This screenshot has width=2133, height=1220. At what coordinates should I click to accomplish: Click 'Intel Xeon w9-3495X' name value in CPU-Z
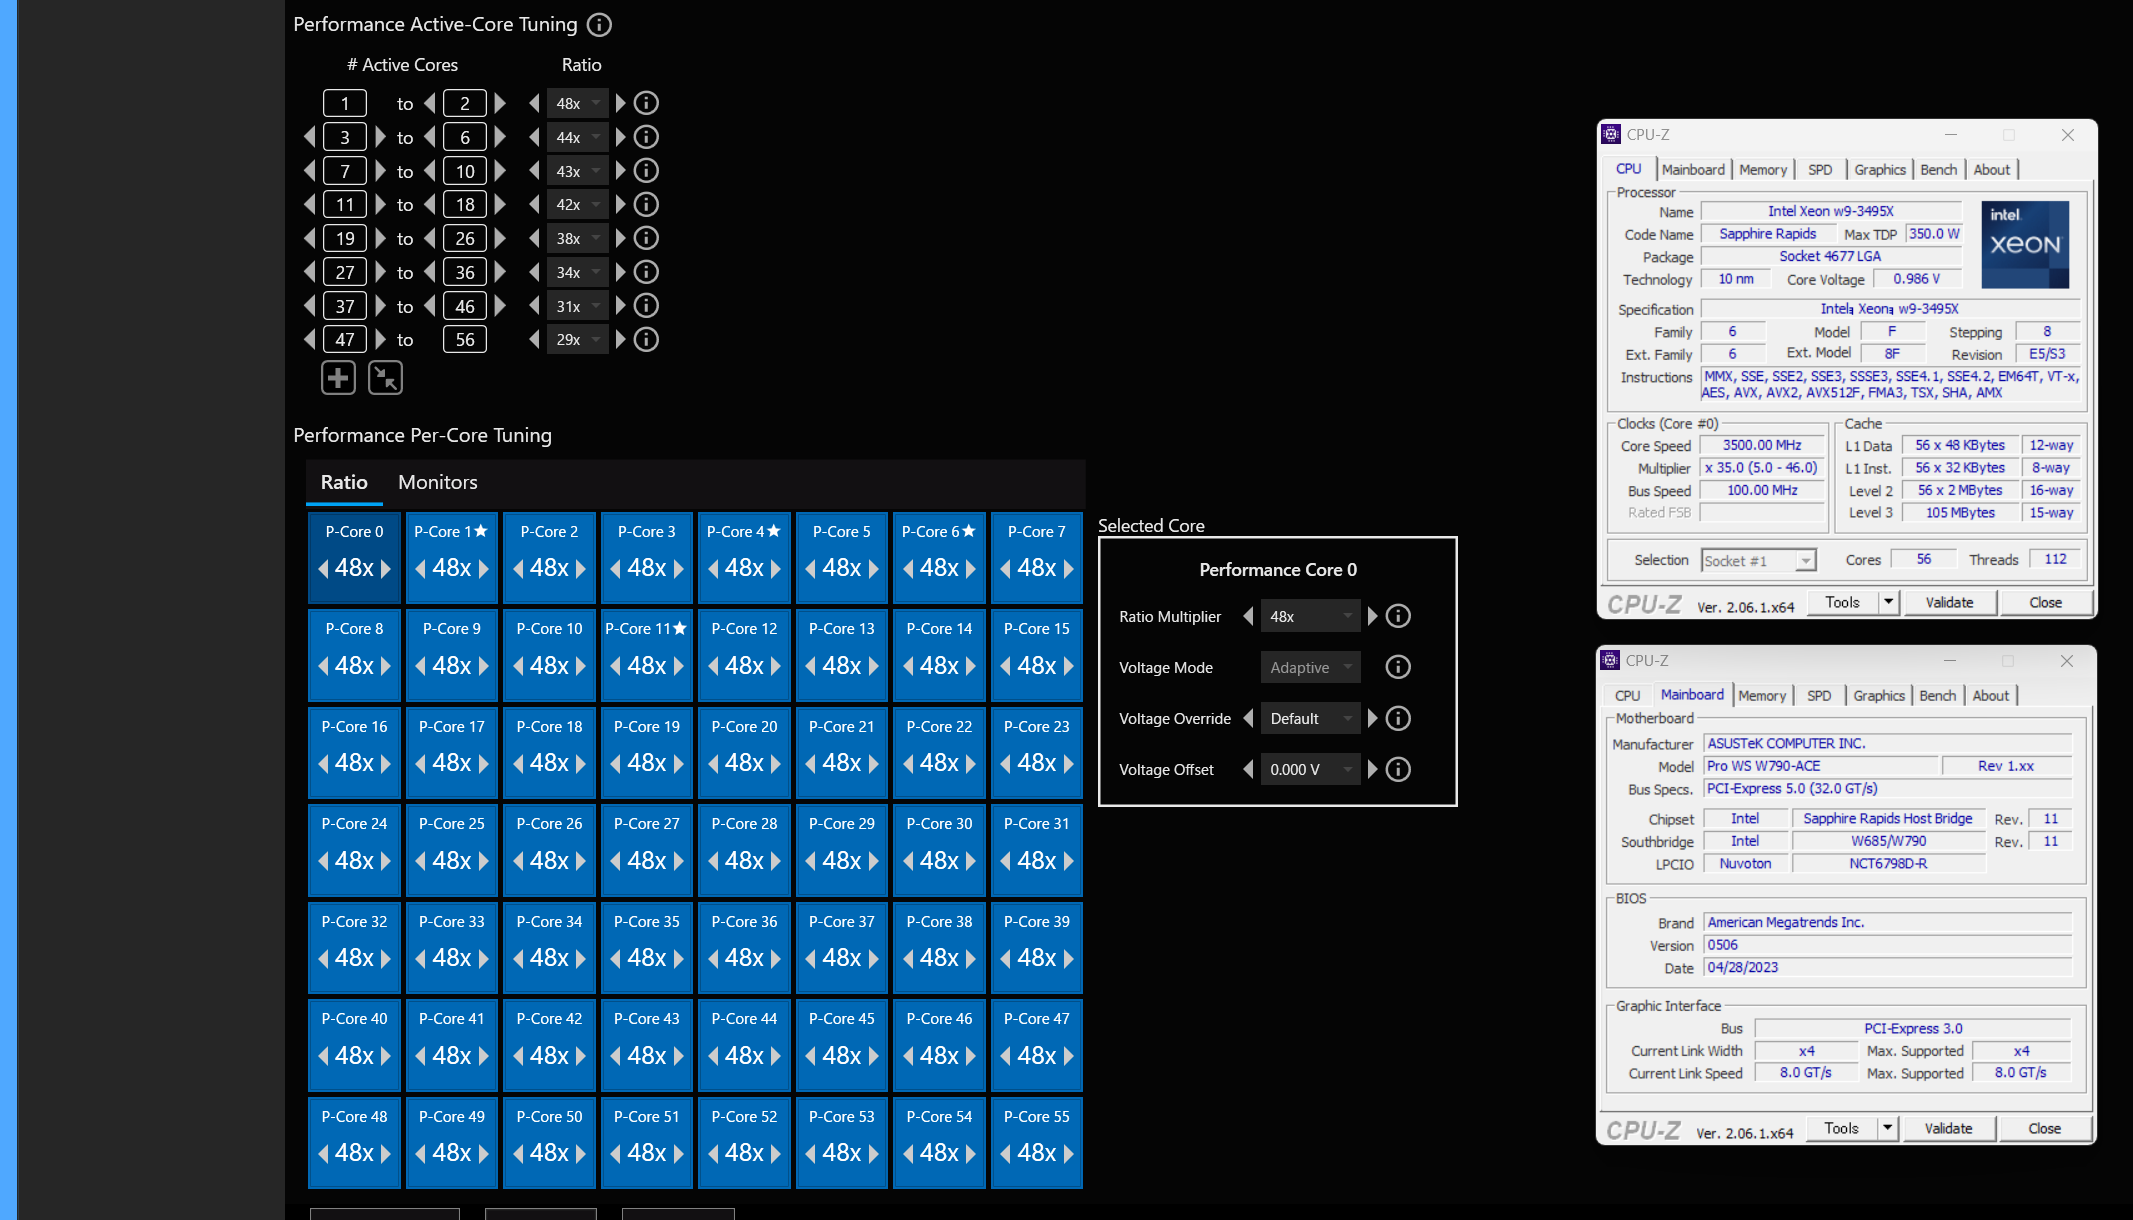[x=1830, y=211]
